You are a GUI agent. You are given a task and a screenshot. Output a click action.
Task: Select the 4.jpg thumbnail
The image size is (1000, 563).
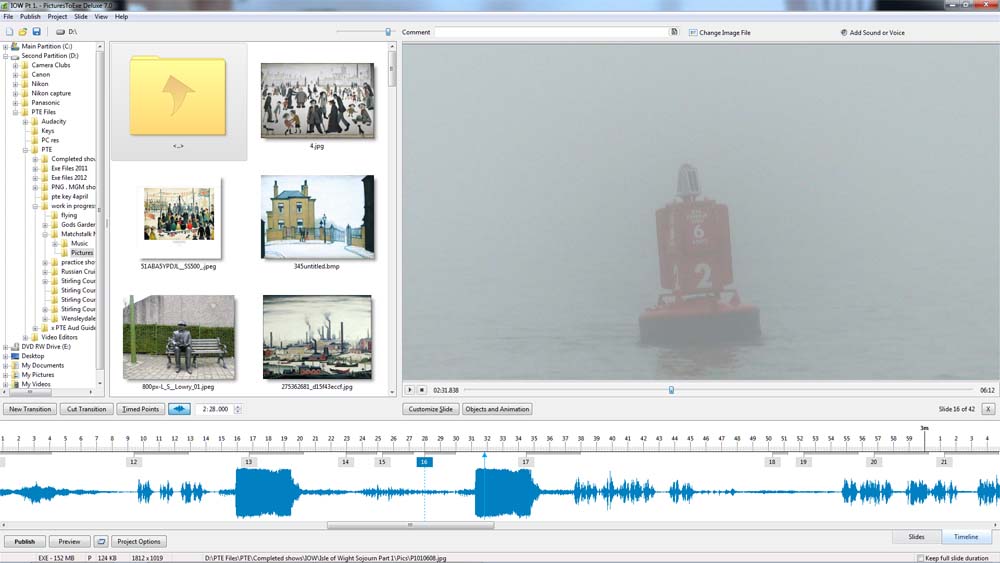pos(317,101)
